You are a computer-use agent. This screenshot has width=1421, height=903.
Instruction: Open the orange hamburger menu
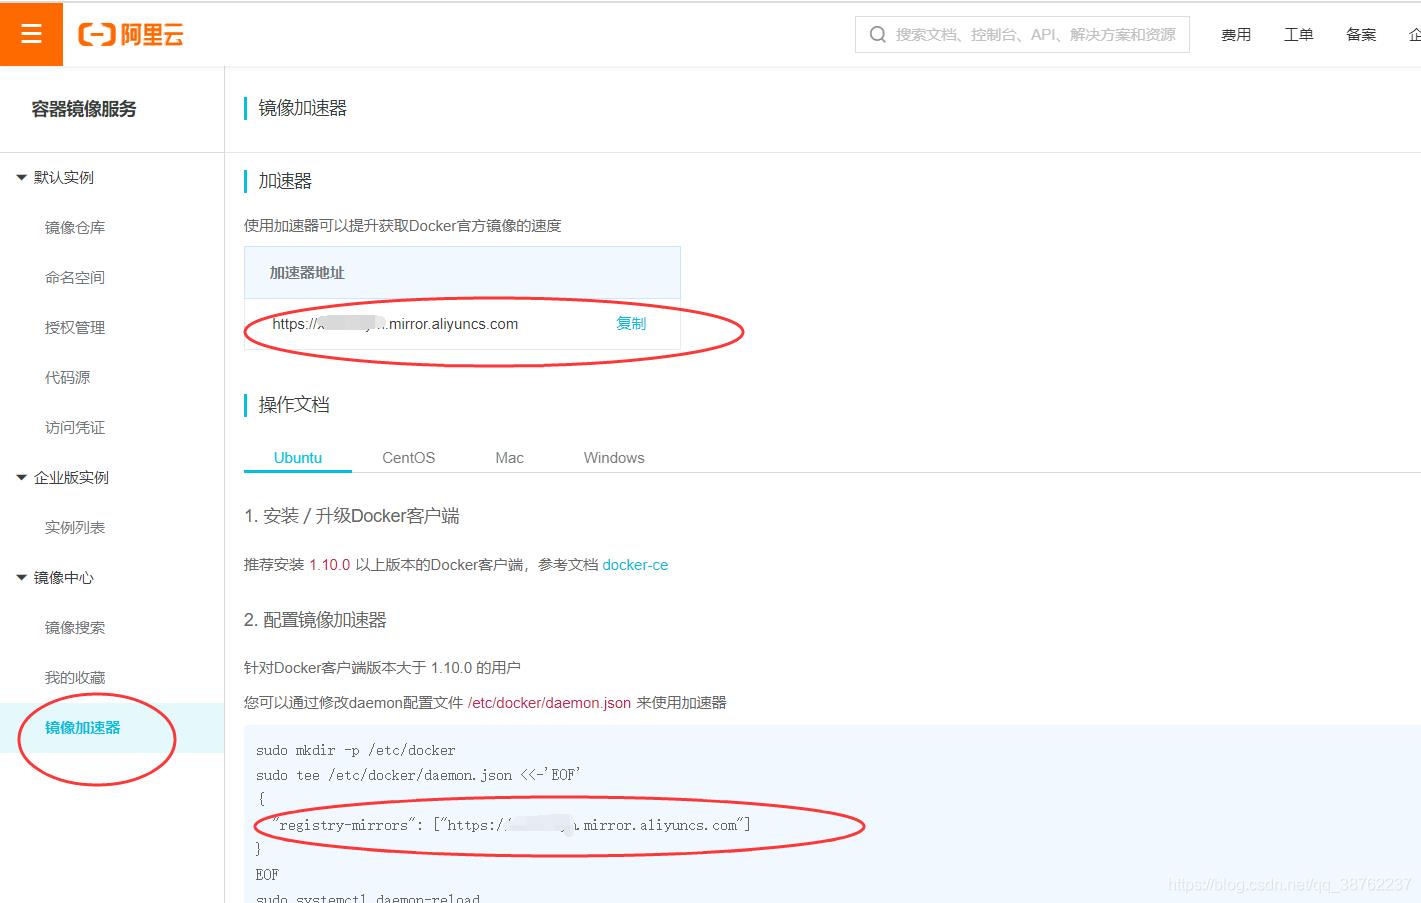pyautogui.click(x=31, y=34)
